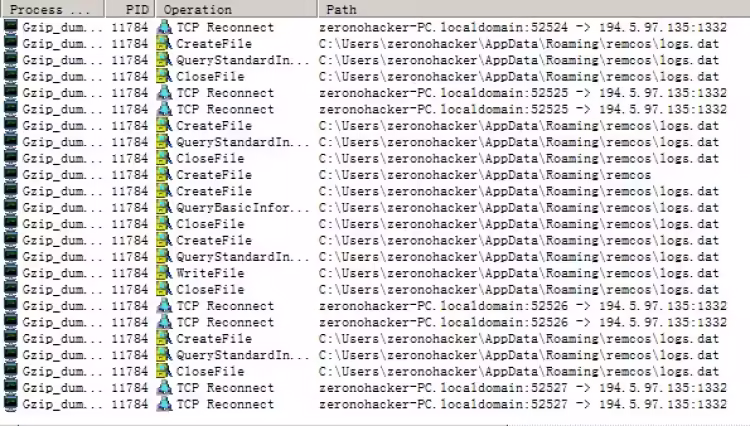The width and height of the screenshot is (750, 426).
Task: Click Gzip_dum... process name in the port 52524 row
Action: coord(62,27)
